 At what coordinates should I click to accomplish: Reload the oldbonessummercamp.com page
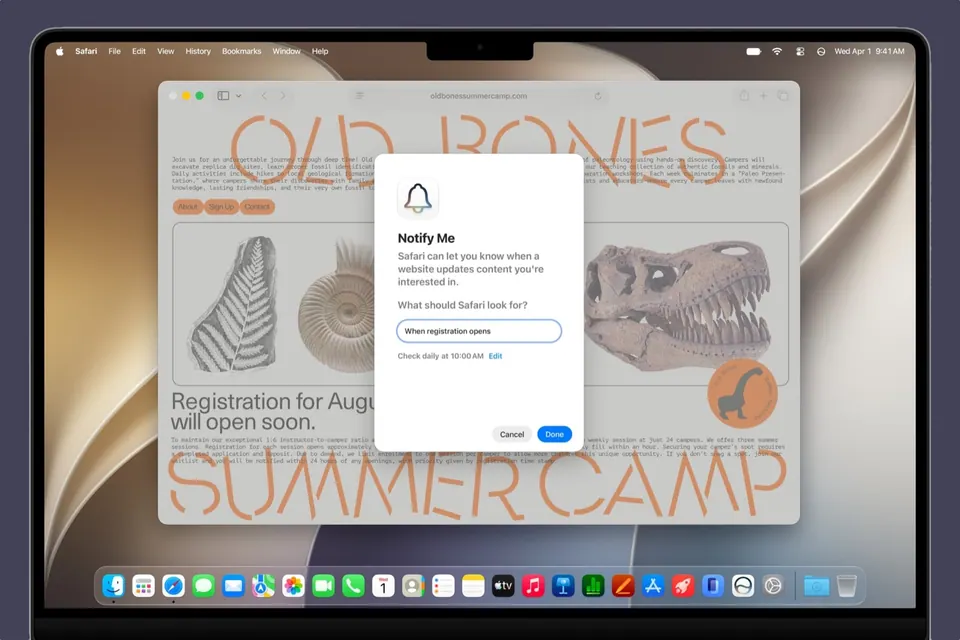598,96
